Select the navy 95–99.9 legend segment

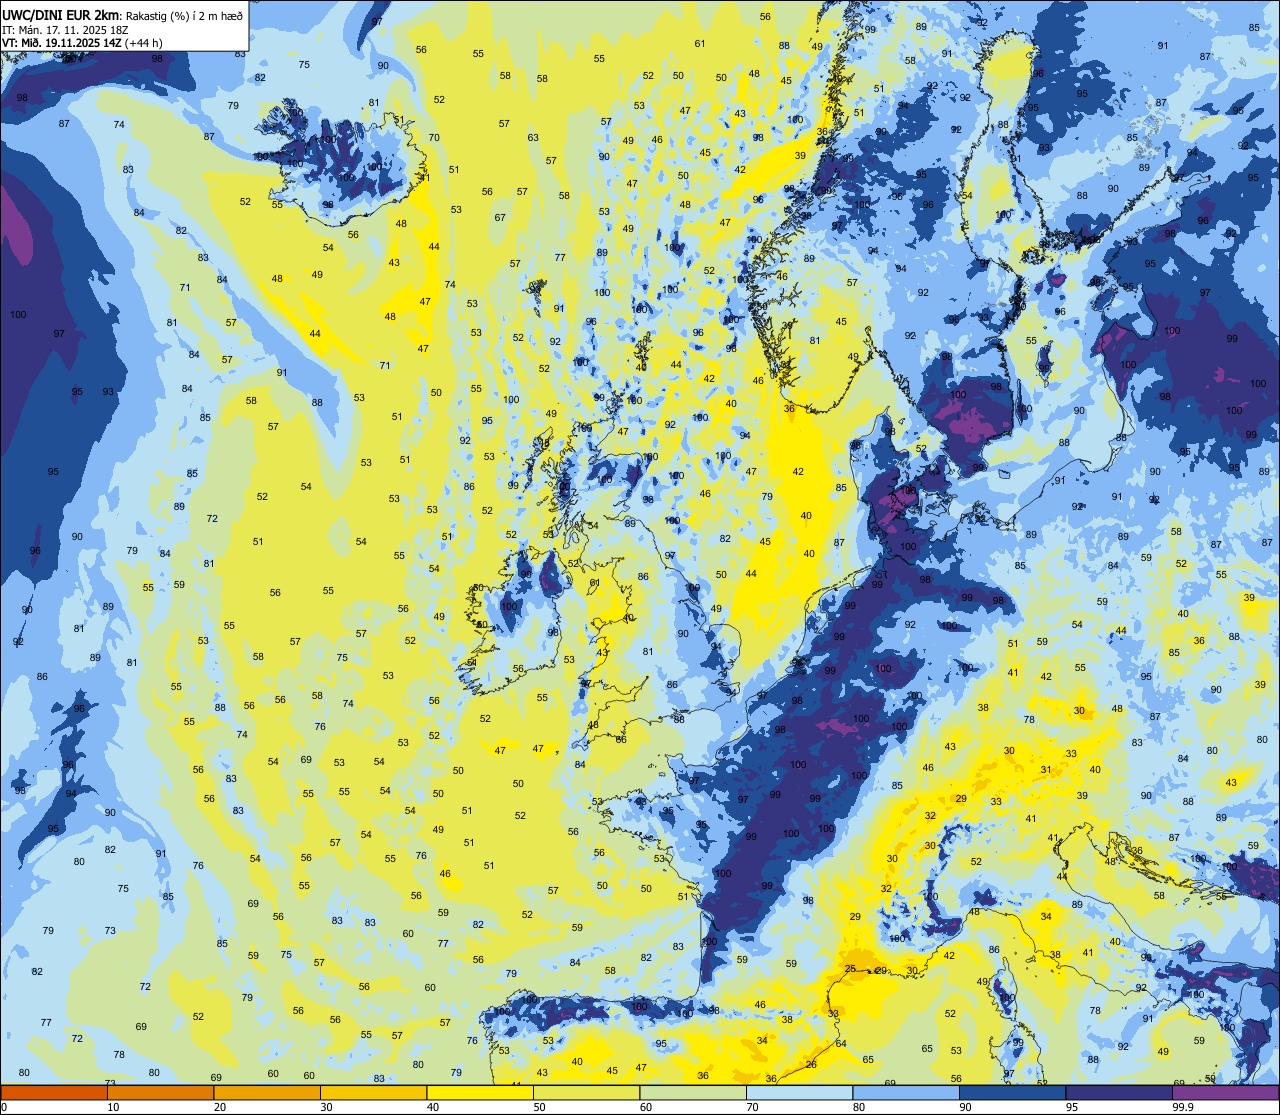1119,1092
